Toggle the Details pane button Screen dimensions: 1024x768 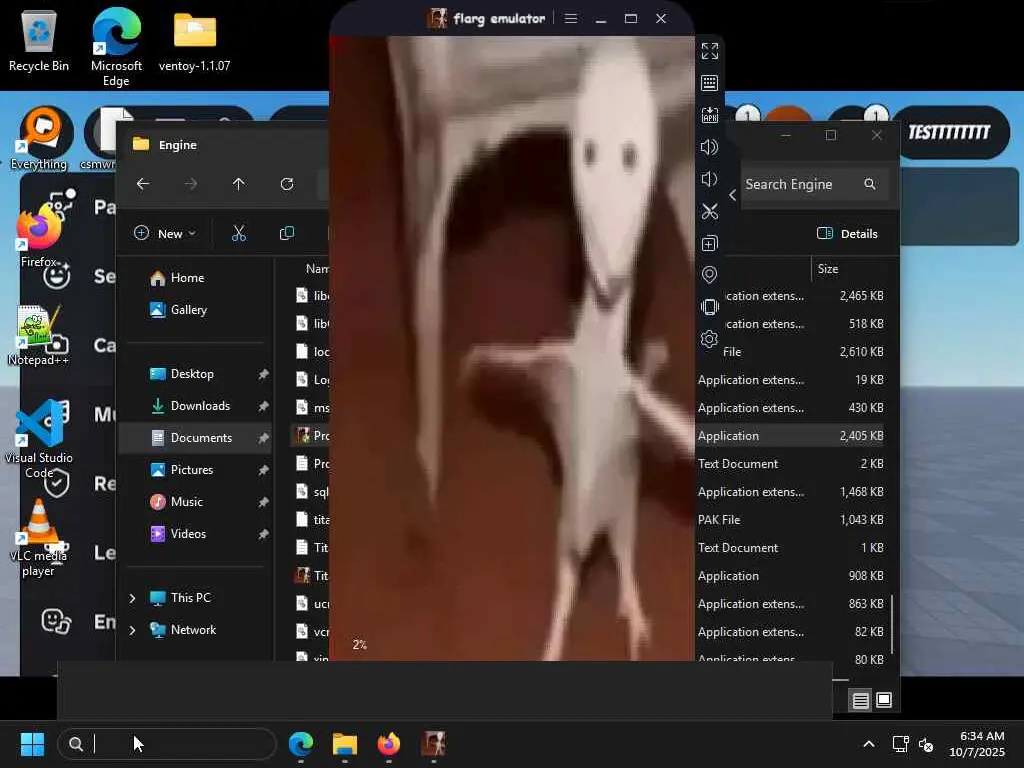pyautogui.click(x=847, y=233)
